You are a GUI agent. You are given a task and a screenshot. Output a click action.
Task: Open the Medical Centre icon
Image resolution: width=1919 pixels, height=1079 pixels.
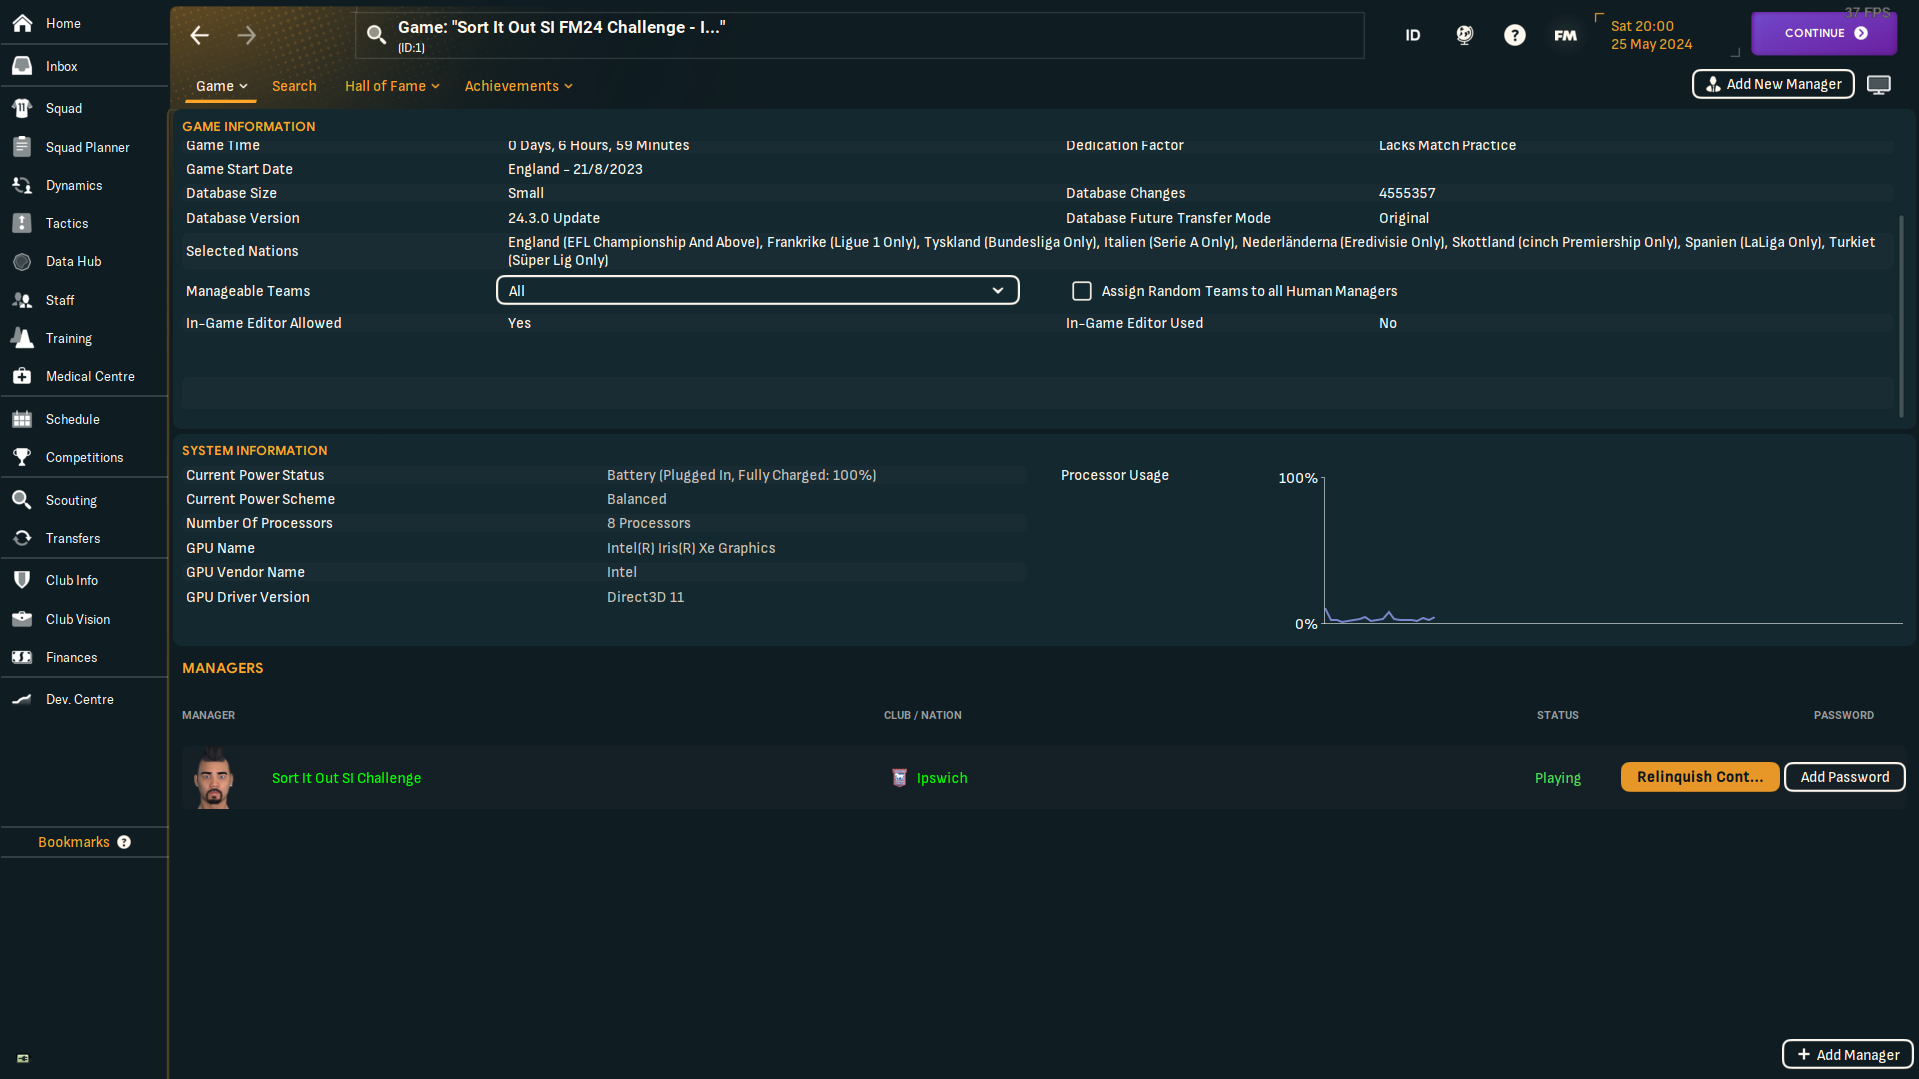point(22,376)
